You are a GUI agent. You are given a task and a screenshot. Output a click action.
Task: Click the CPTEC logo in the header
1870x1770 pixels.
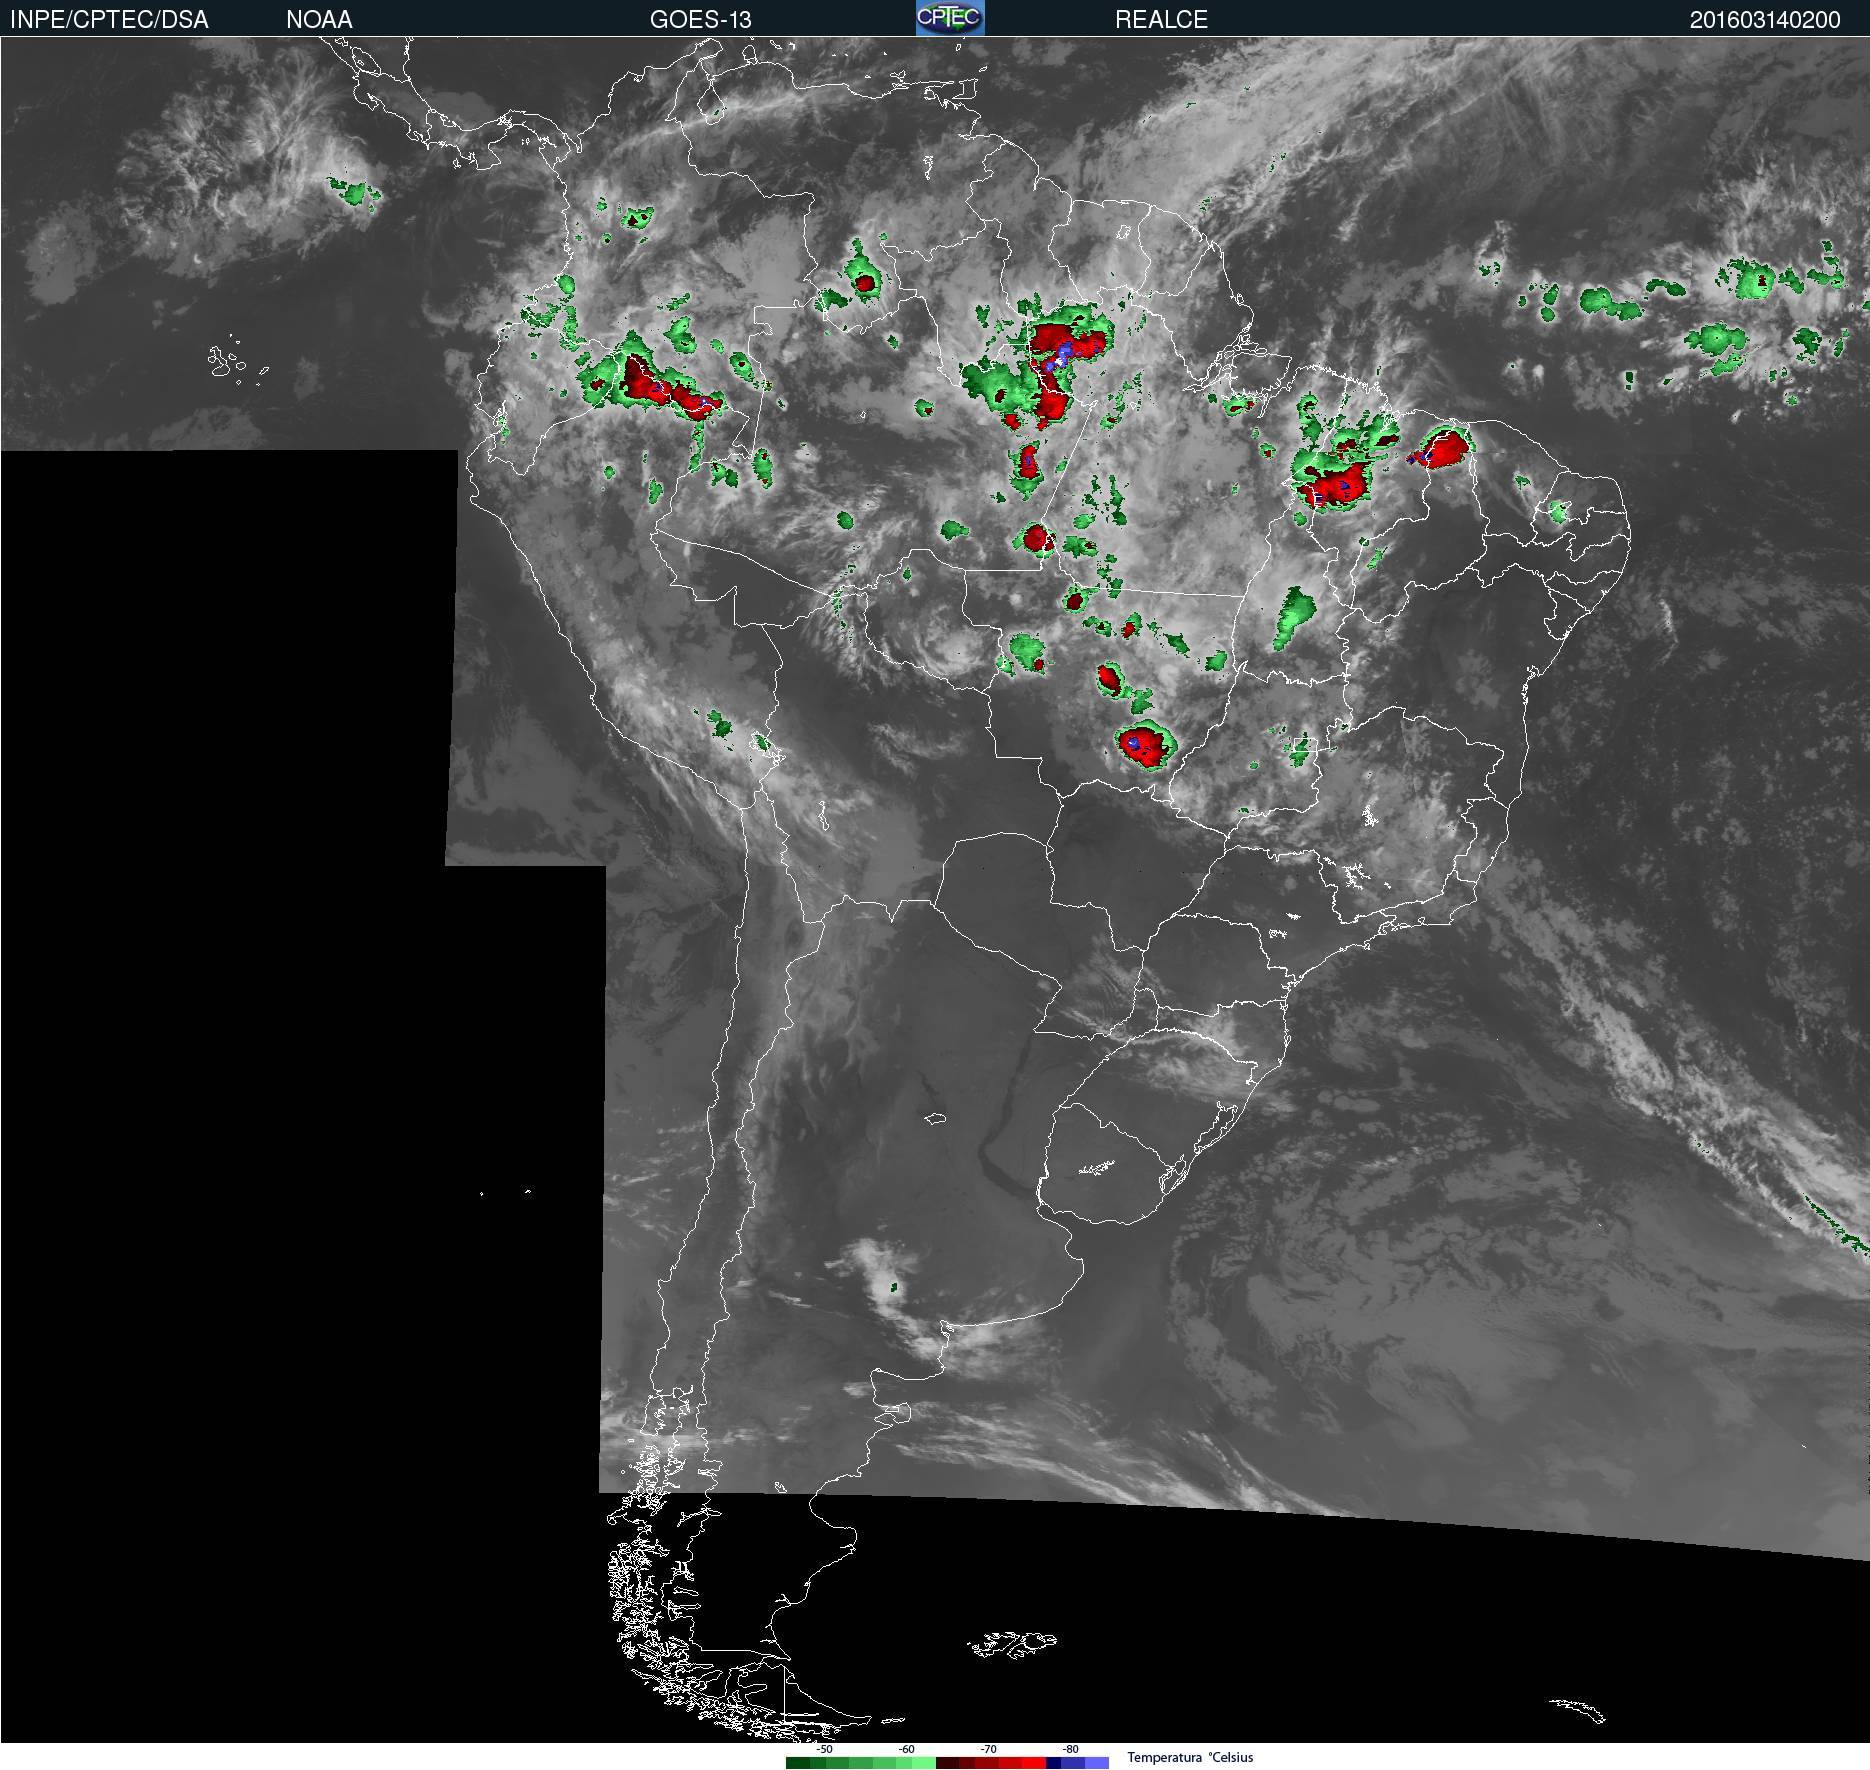point(950,18)
